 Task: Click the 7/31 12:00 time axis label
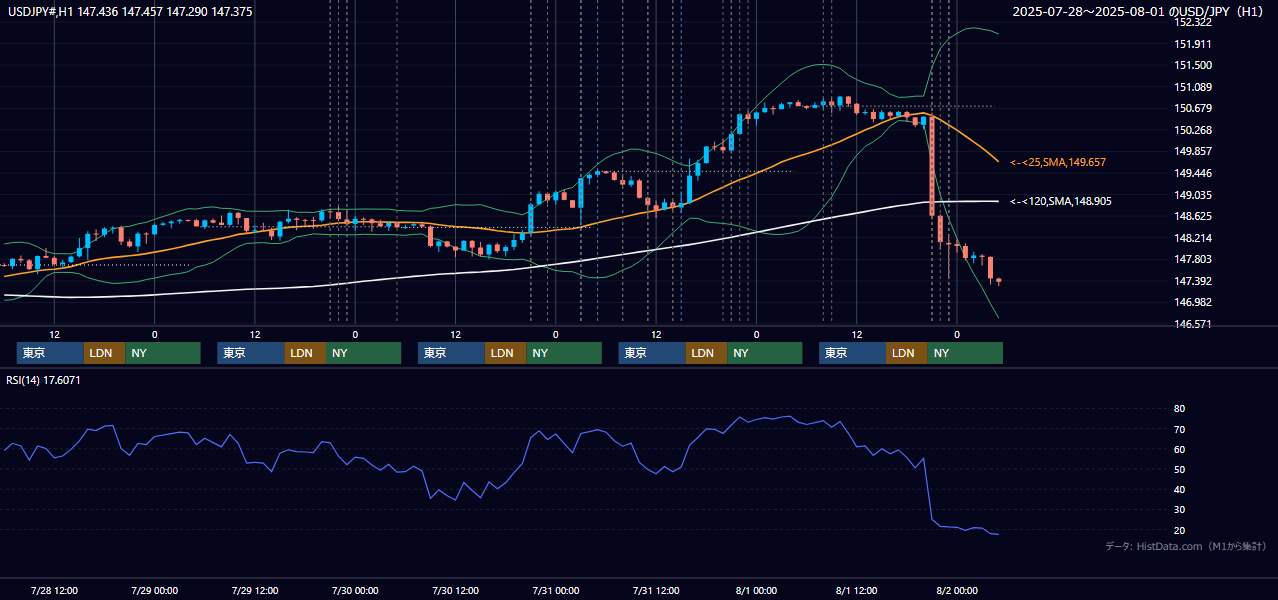(x=656, y=590)
